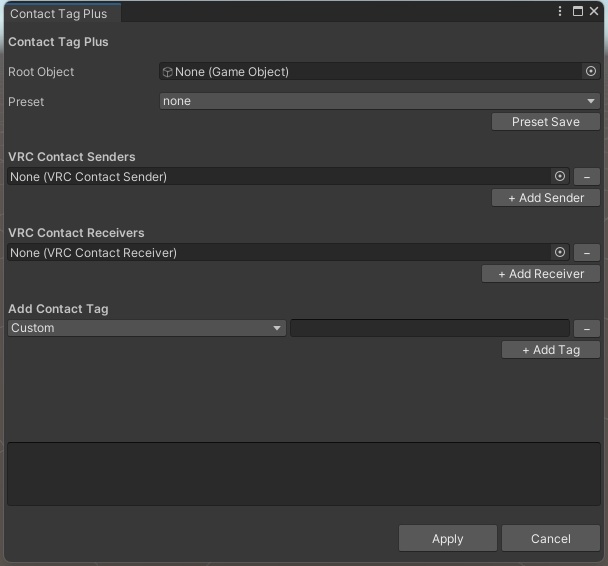Close the Contact Tag Plus window

pos(594,11)
